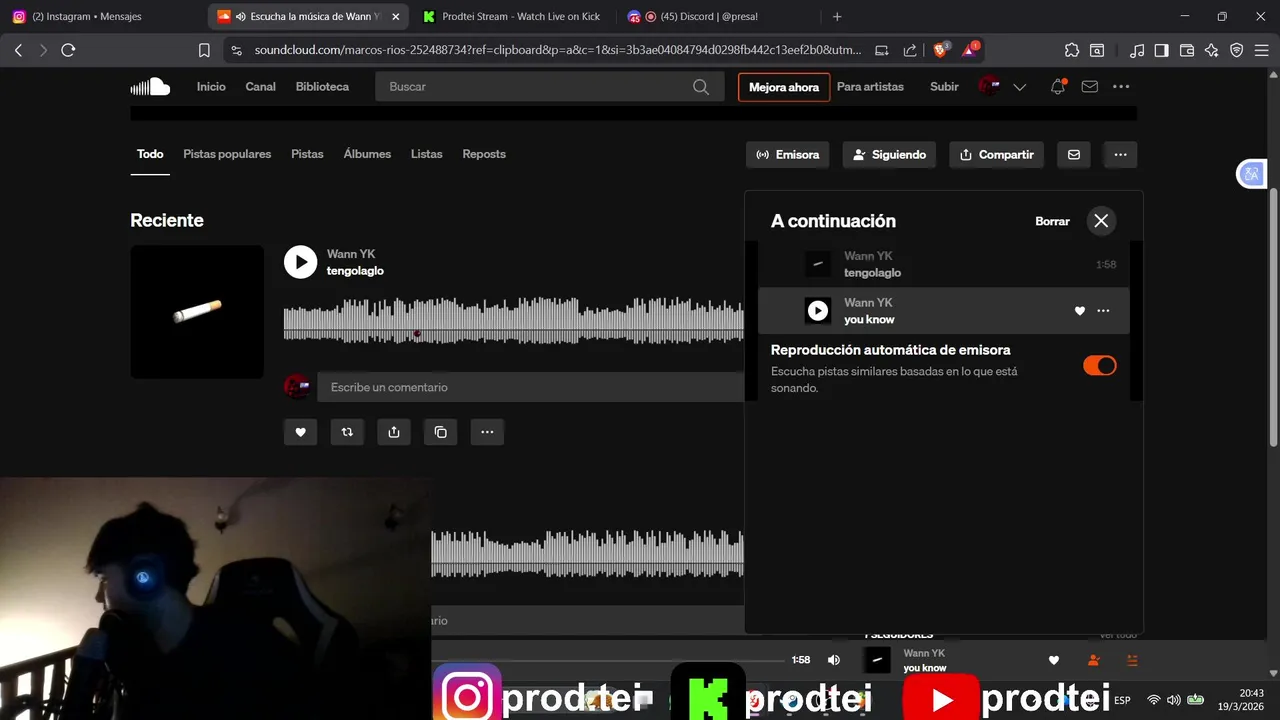Open the Brave Shields lion icon
Image resolution: width=1280 pixels, height=720 pixels.
(x=941, y=50)
